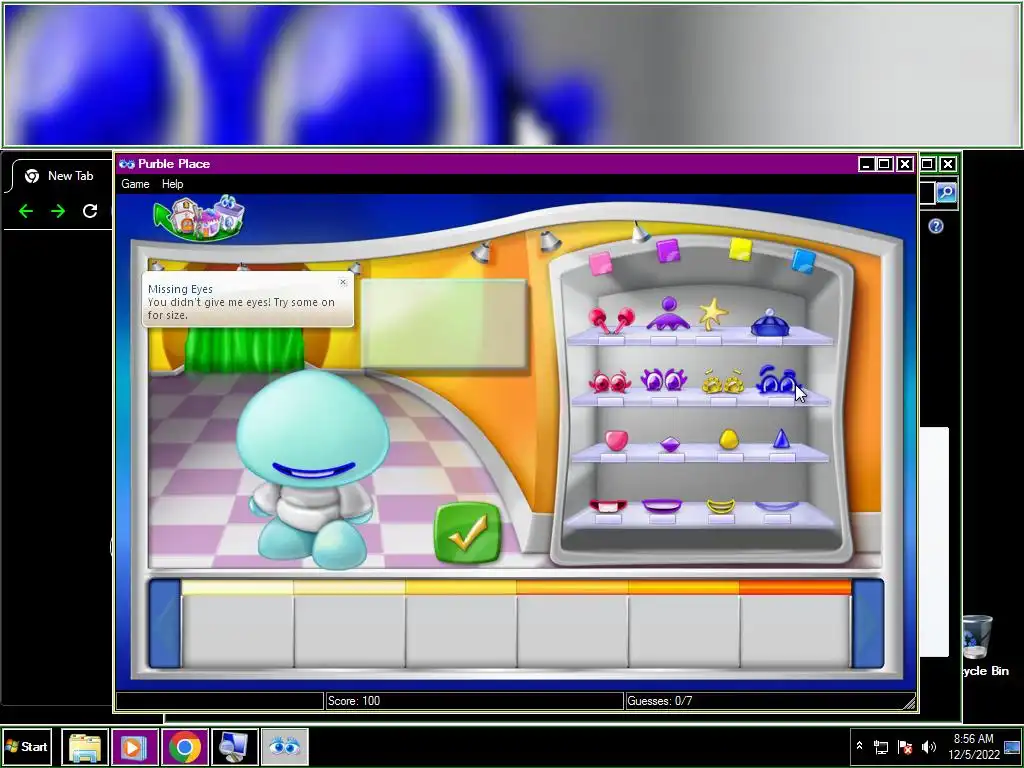Screen dimensions: 1024x768
Task: Select the purple hair piece
Action: (x=668, y=314)
